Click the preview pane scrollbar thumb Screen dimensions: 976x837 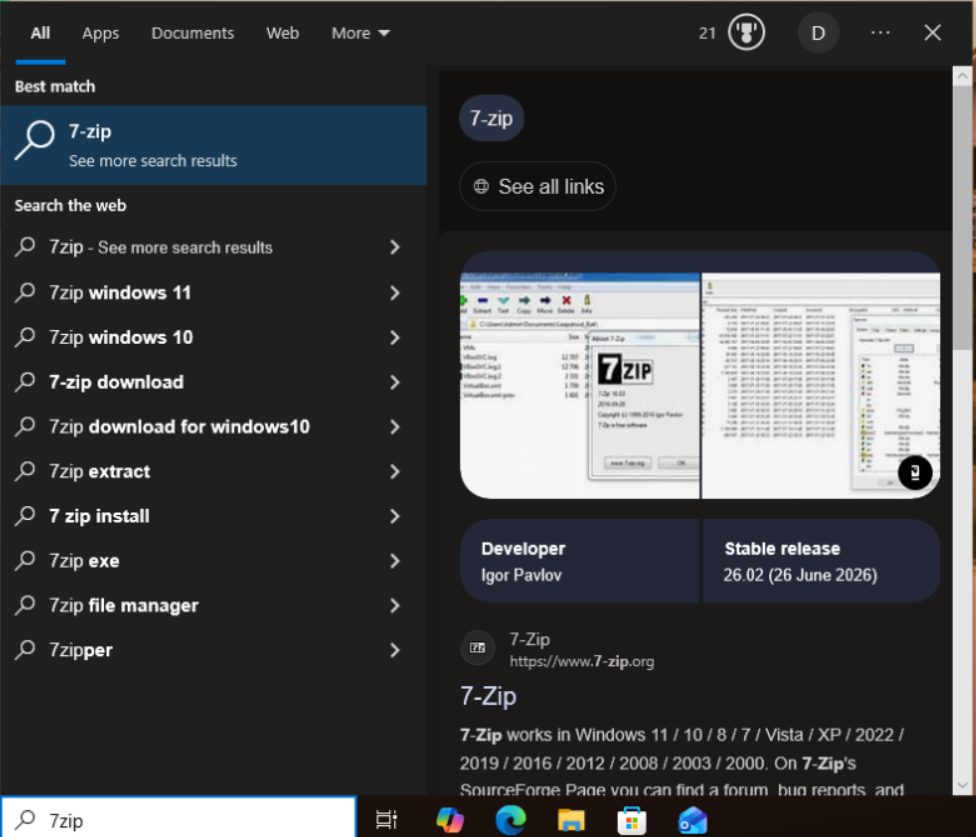tap(962, 218)
